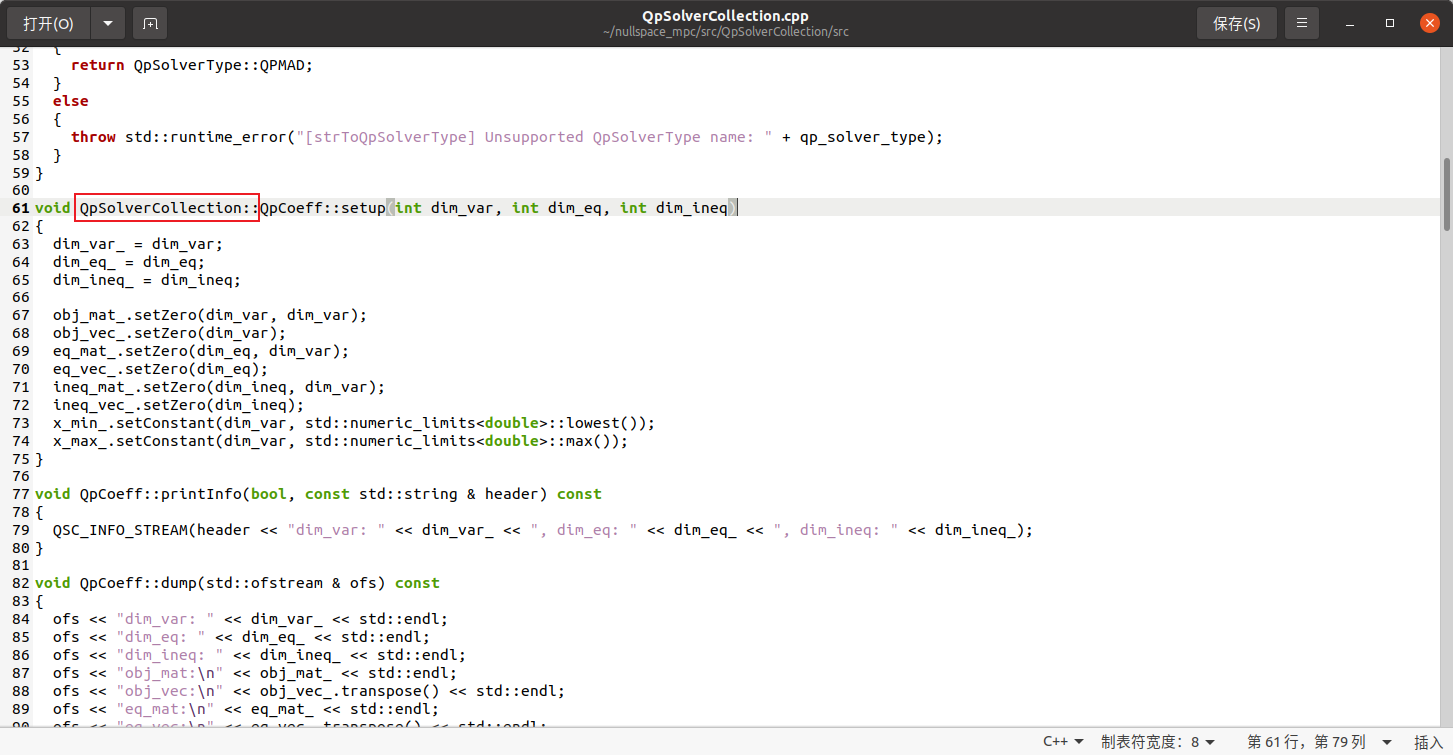This screenshot has height=755, width=1453.
Task: Click 'dim_var_ = dim_var;' on line 63
Action: point(138,244)
